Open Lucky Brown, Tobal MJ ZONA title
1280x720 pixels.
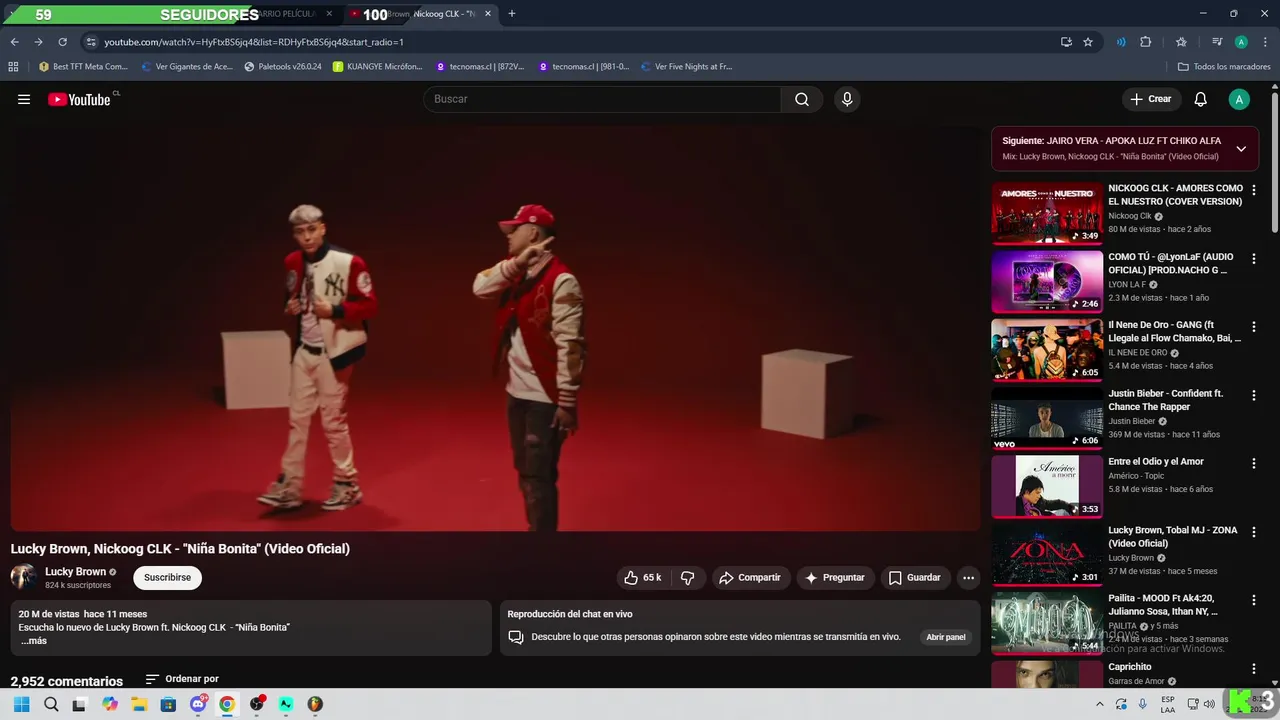(1173, 537)
